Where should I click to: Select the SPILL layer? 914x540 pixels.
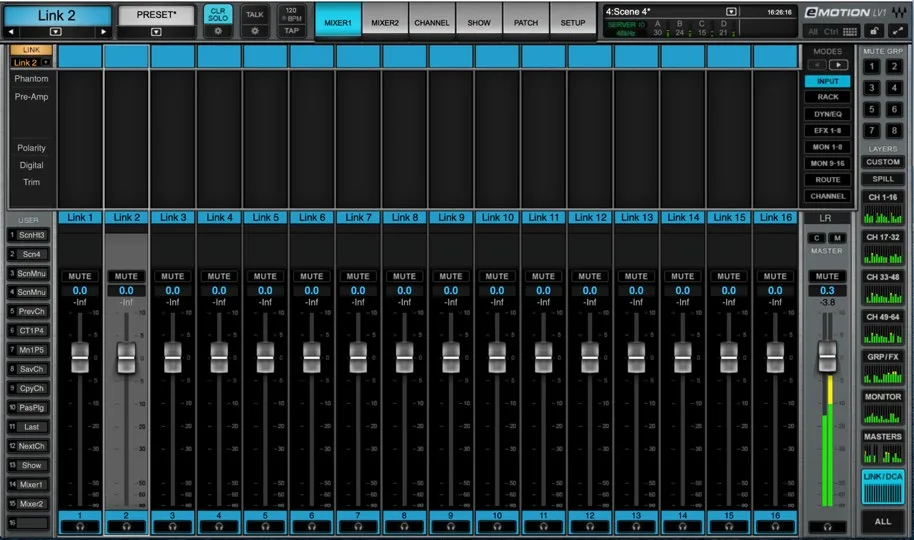pyautogui.click(x=883, y=179)
